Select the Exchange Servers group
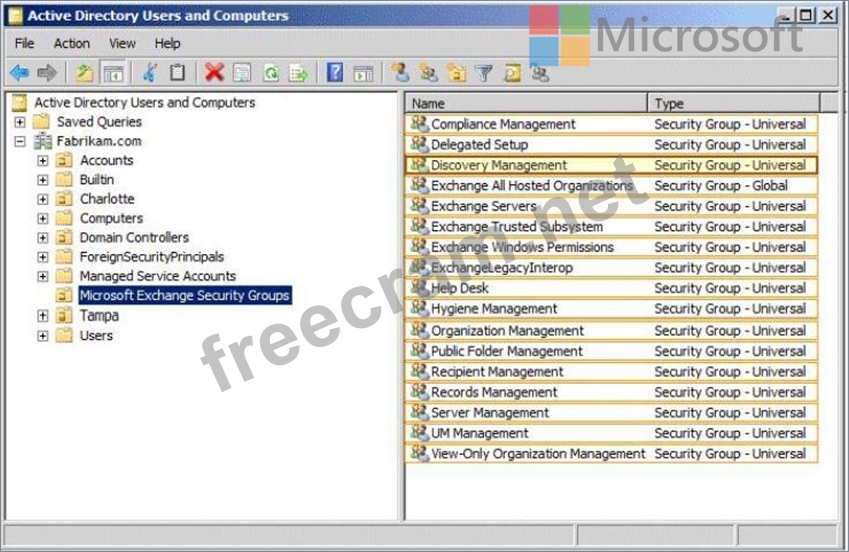 (x=611, y=206)
